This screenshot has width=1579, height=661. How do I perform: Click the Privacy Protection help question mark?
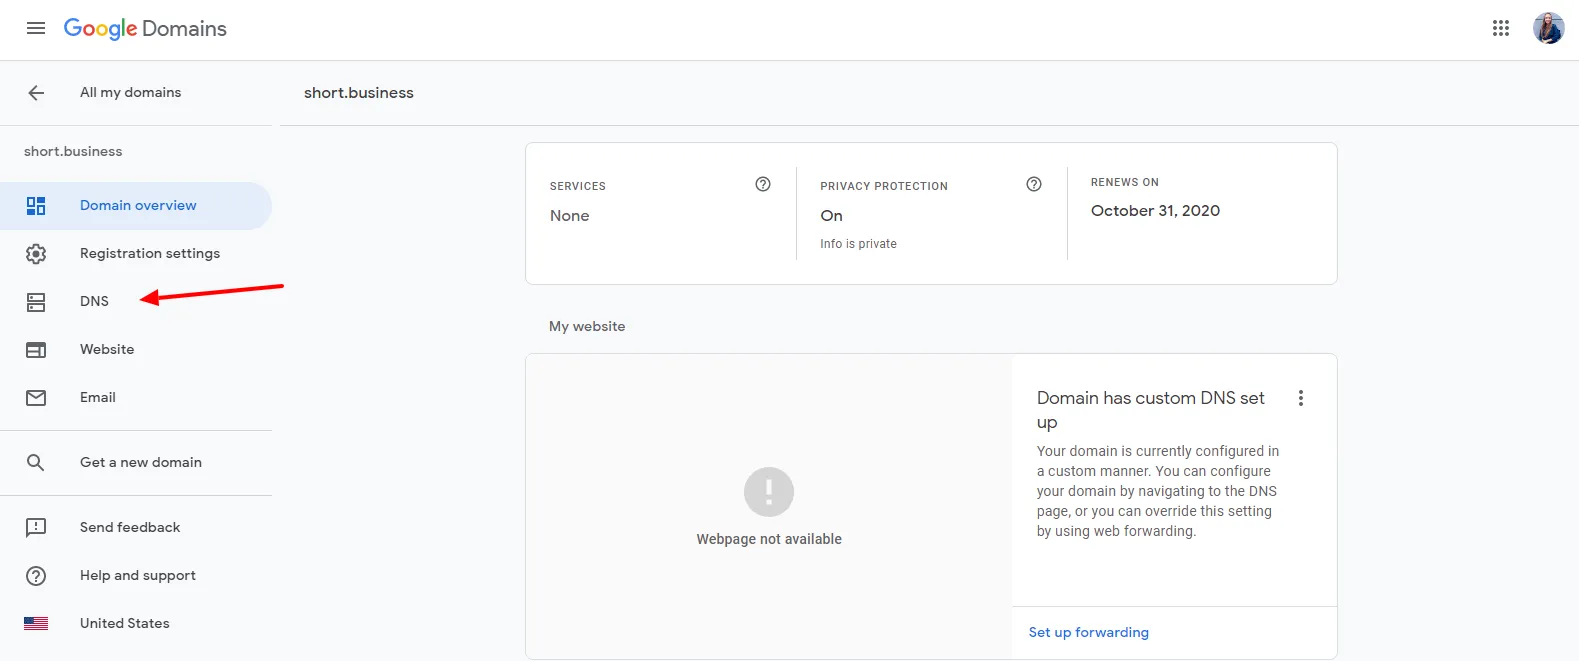[1034, 184]
